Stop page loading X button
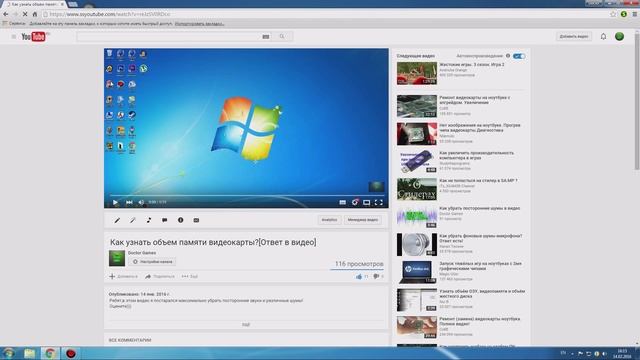The width and height of the screenshot is (640, 360). click(x=25, y=14)
